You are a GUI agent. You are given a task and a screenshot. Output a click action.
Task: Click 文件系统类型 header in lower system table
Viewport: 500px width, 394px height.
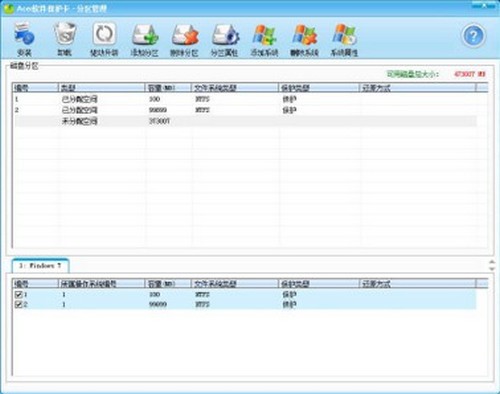[235, 284]
